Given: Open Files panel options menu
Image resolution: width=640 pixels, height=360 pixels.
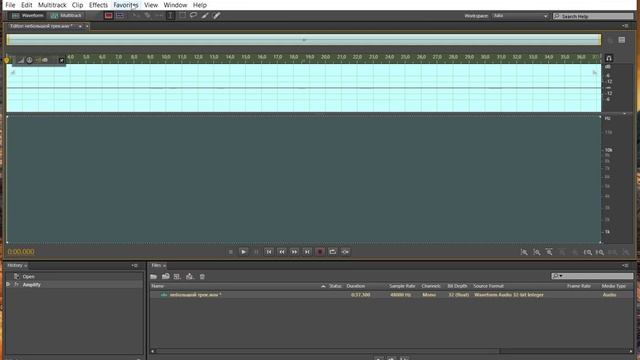Looking at the screenshot, I should click(625, 266).
